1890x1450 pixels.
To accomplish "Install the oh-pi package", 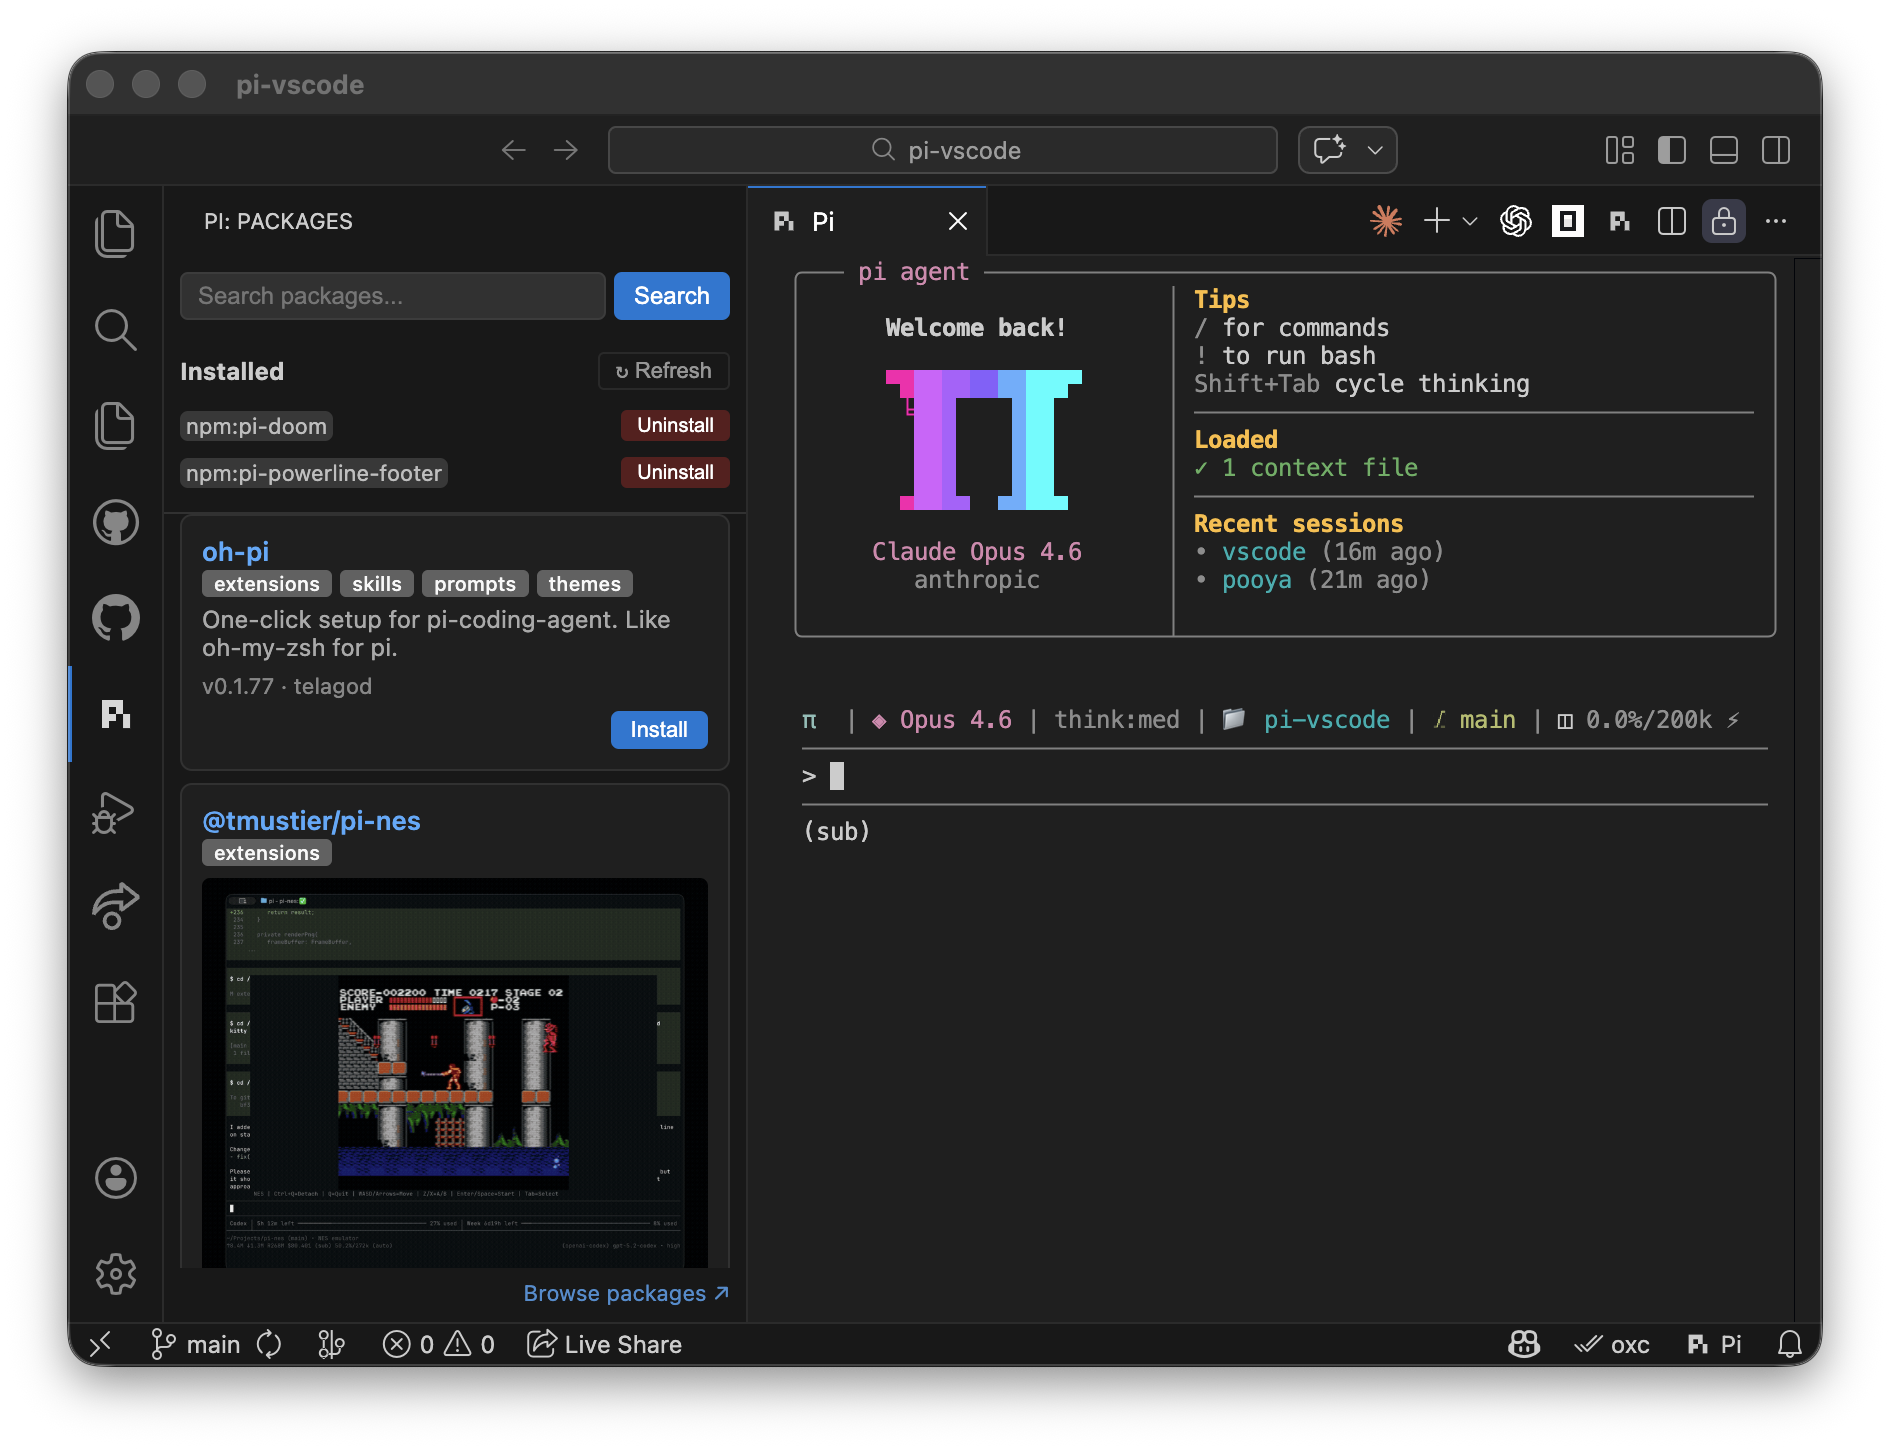I will [x=659, y=729].
